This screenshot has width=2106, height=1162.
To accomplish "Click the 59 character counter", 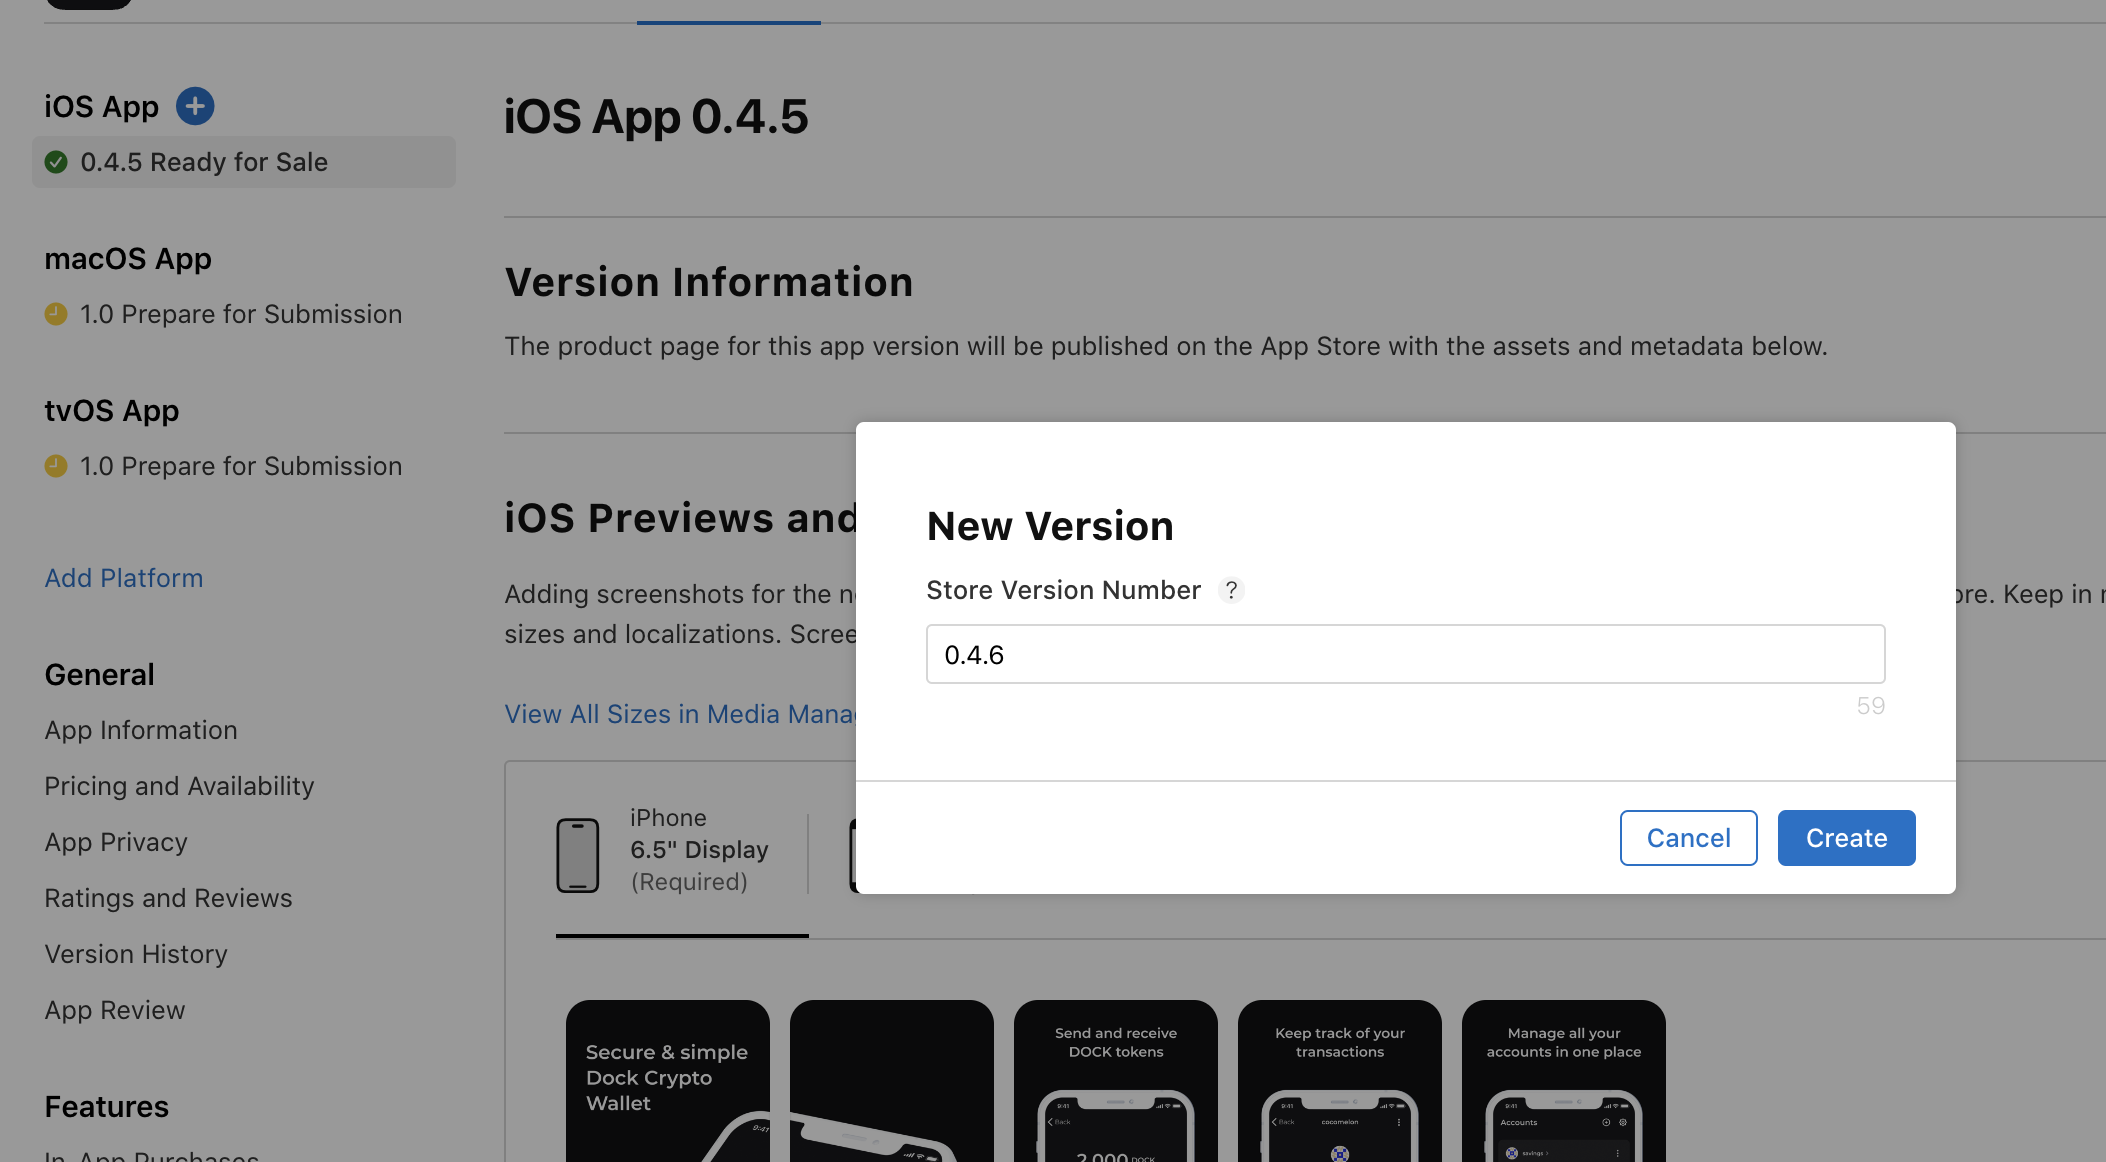I will click(x=1870, y=706).
